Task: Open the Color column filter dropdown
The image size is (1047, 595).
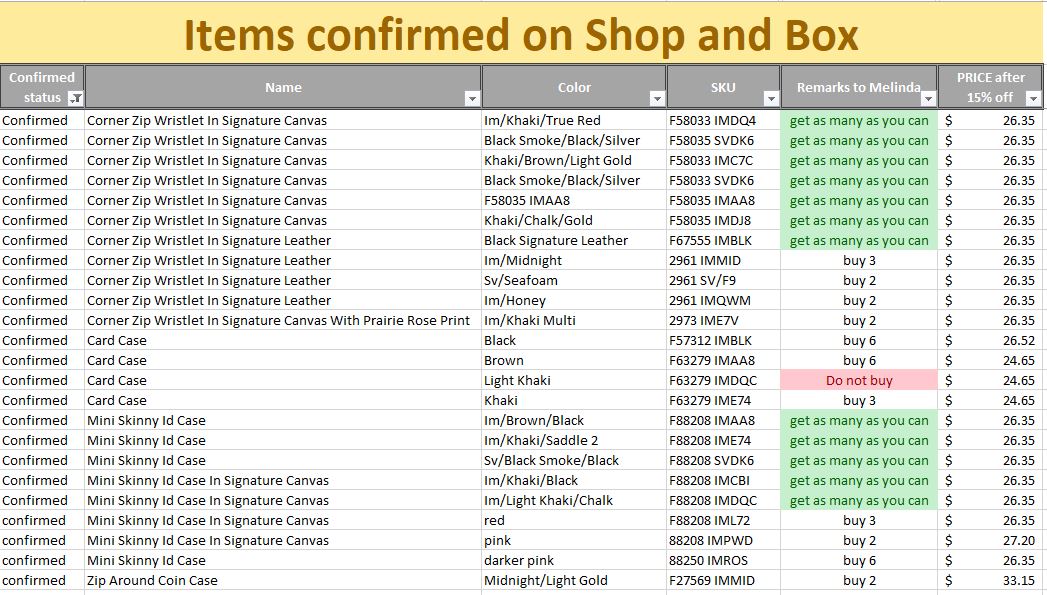Action: click(657, 98)
